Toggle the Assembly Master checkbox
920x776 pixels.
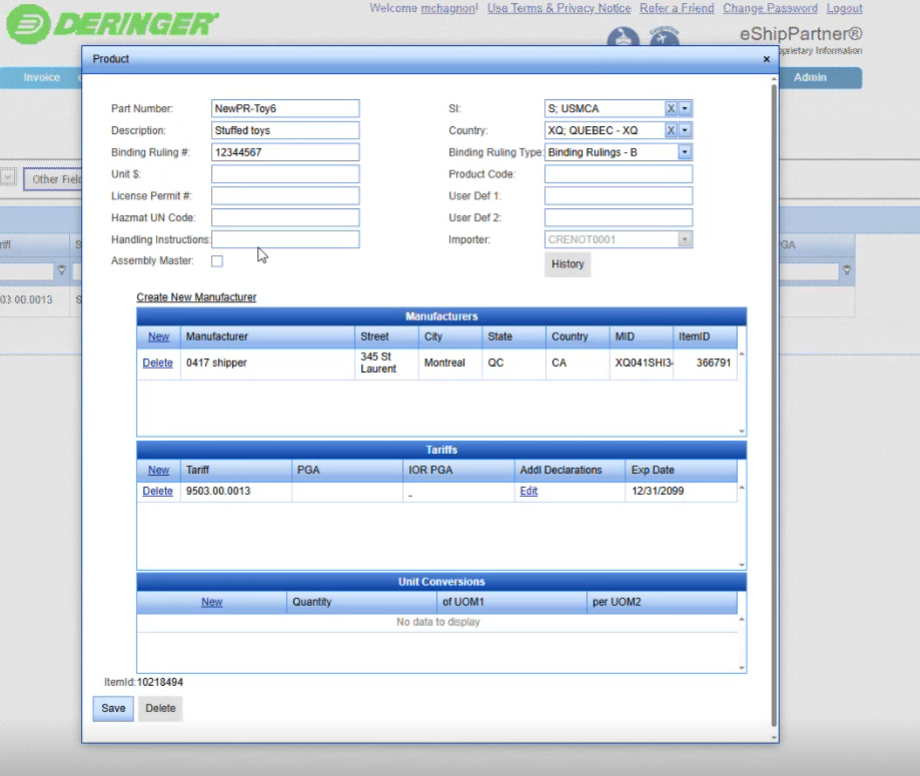217,261
